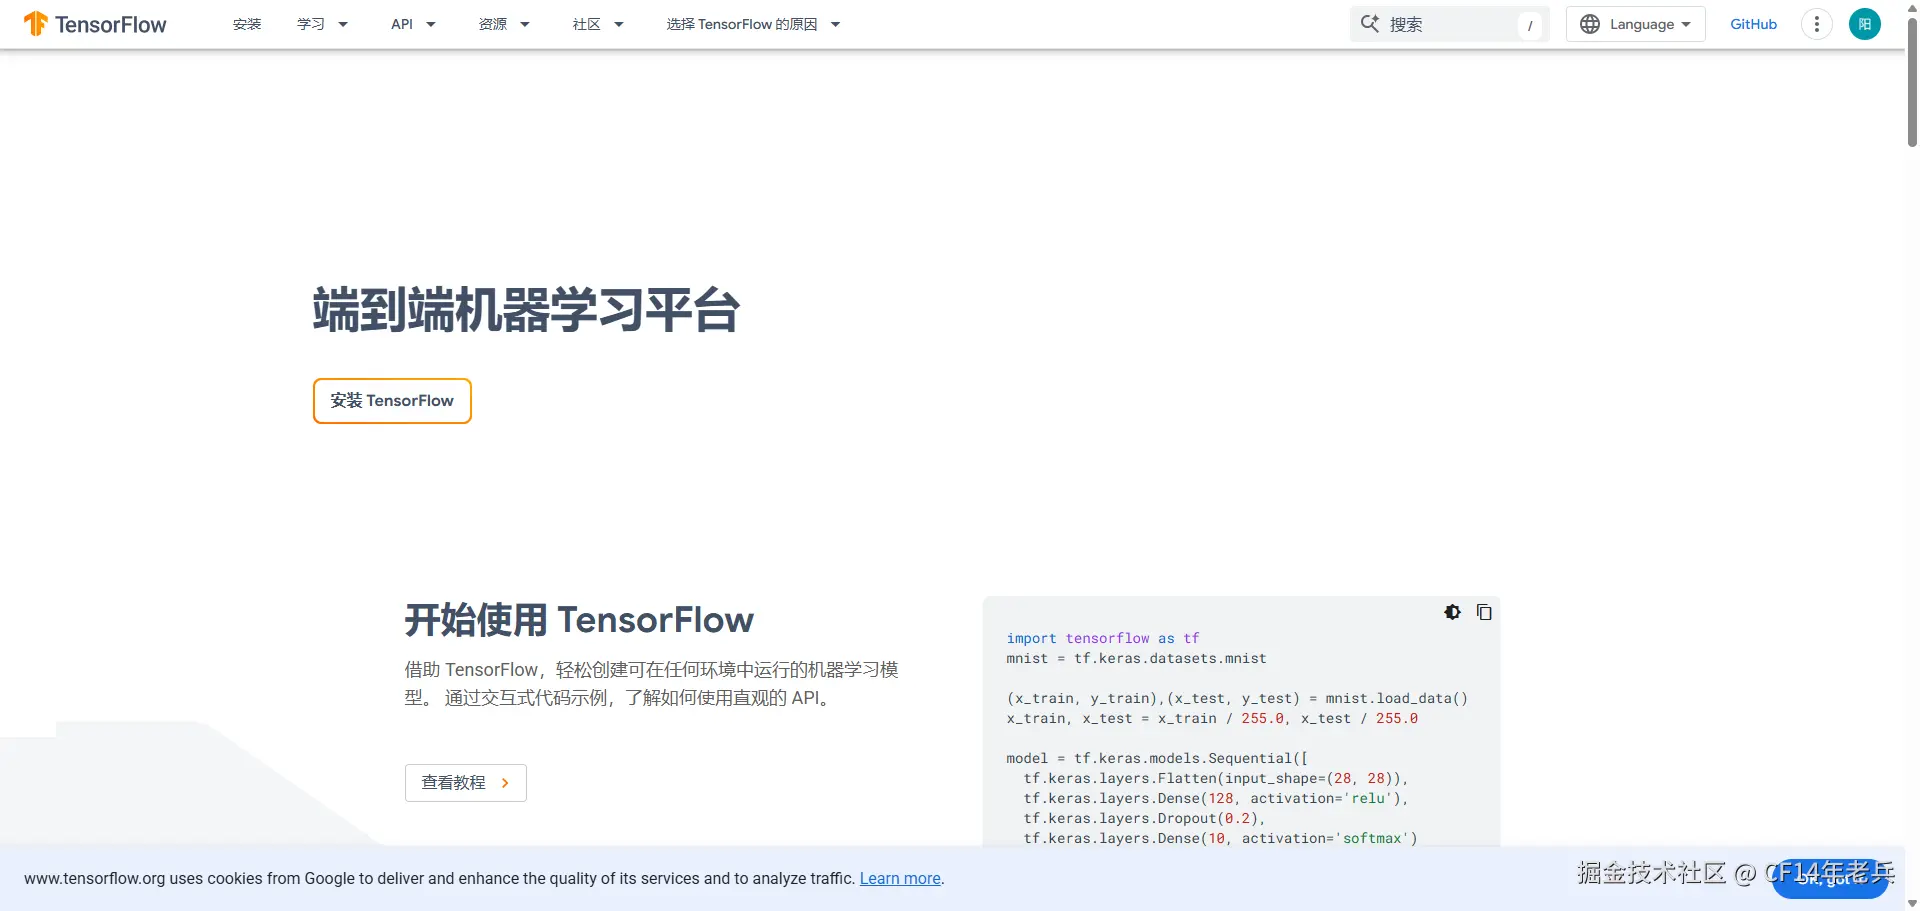Click the code line 'import tensorflow as tf'
Viewport: 1920px width, 911px height.
[1103, 638]
